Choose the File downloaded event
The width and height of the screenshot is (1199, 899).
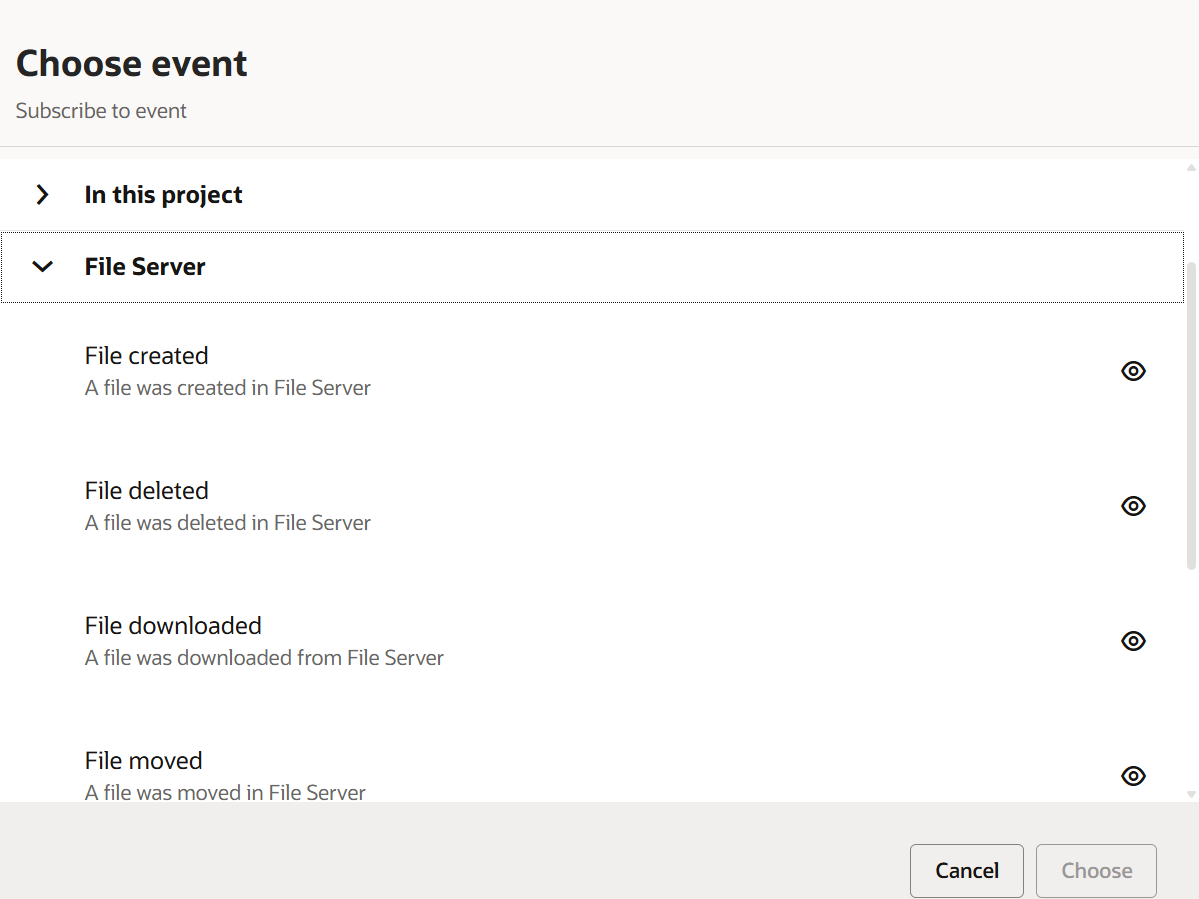tap(173, 626)
